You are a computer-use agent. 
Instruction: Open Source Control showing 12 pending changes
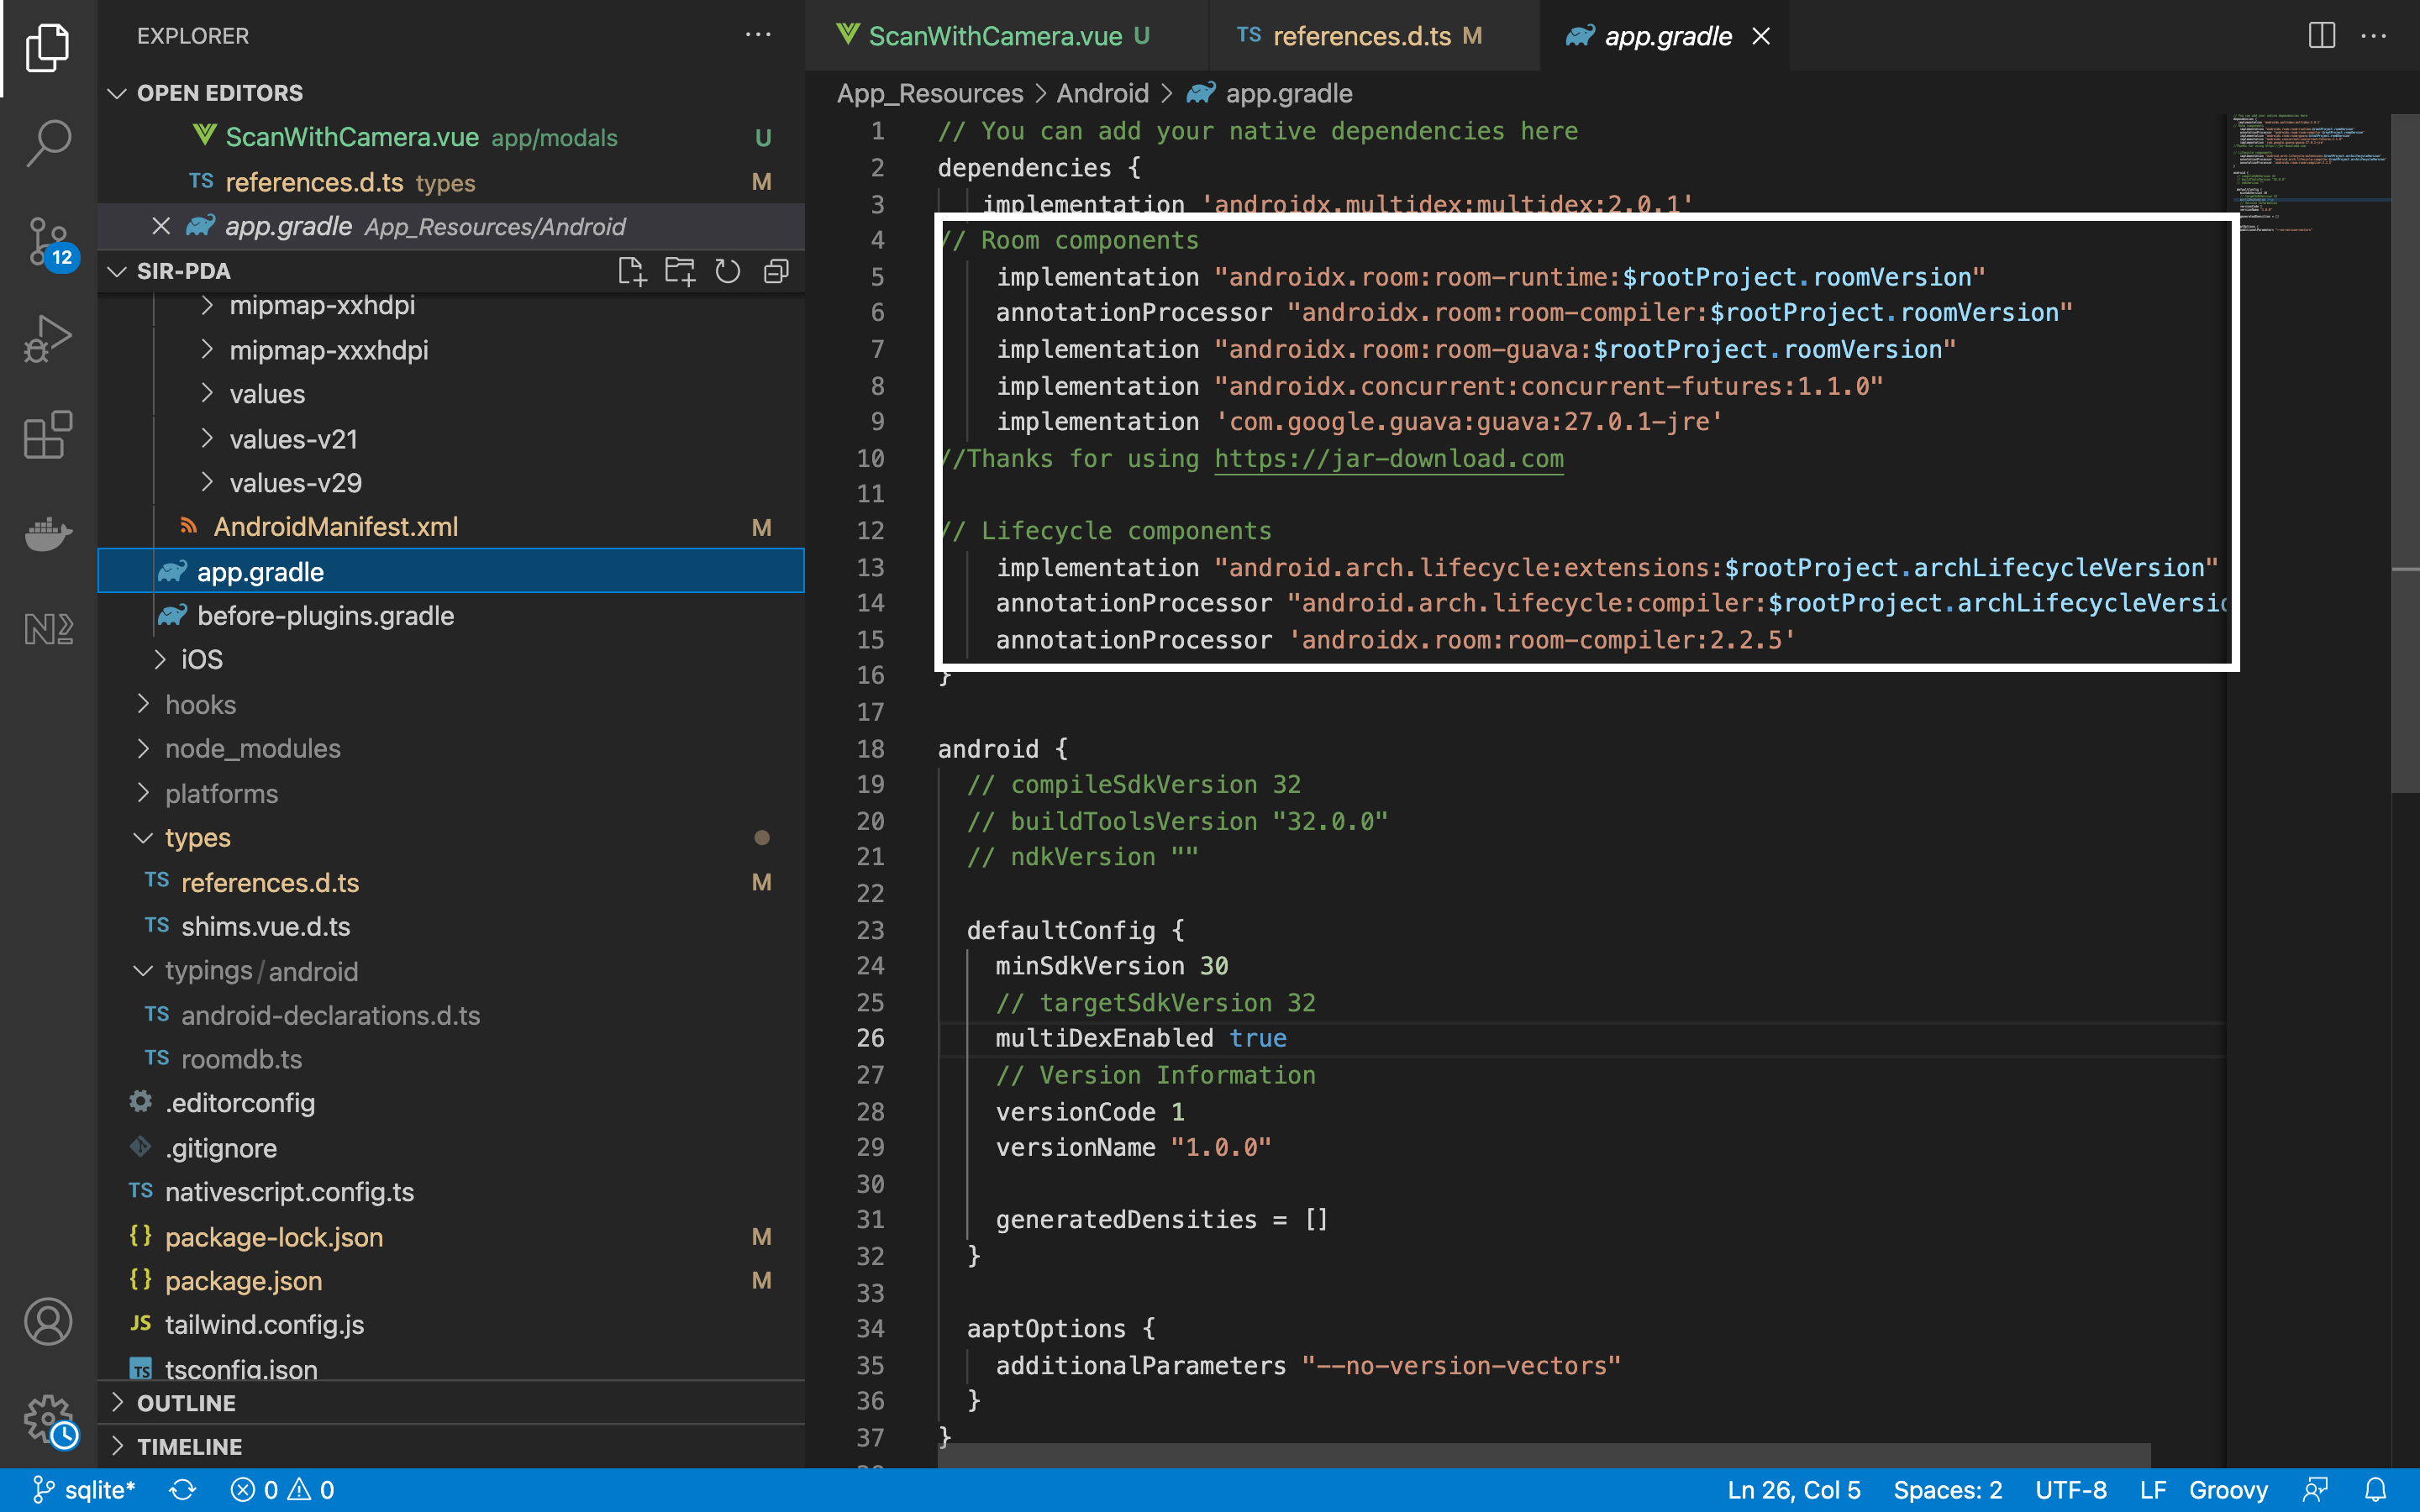(47, 240)
